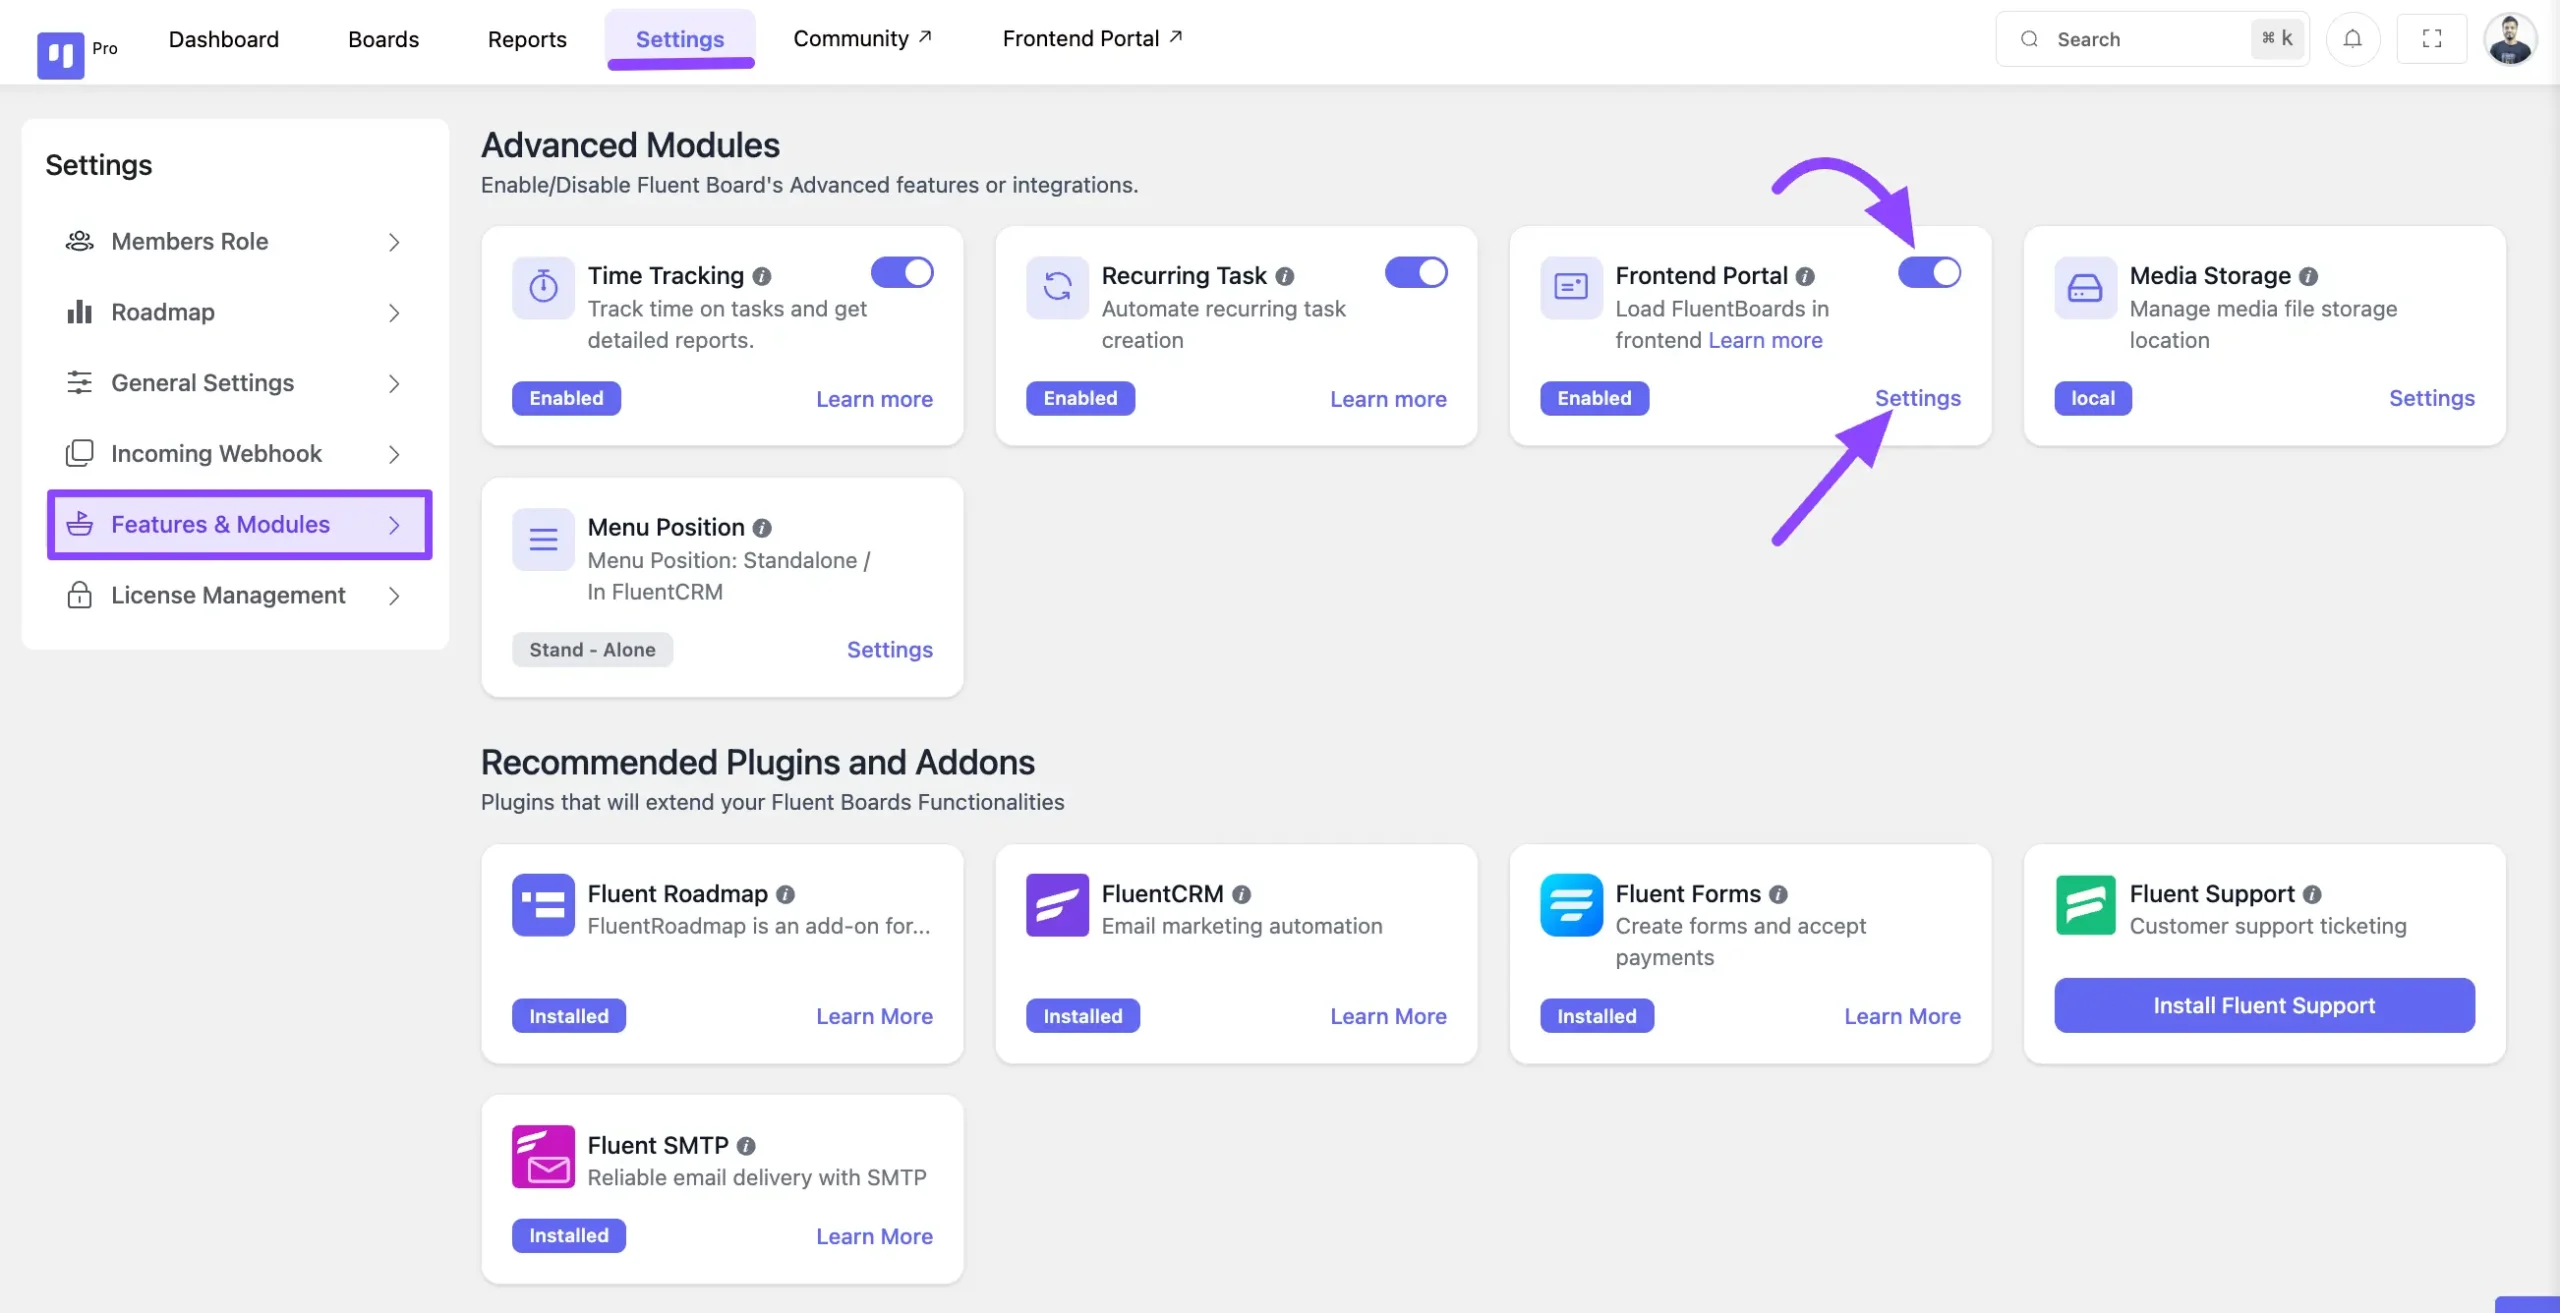2560x1313 pixels.
Task: Turn off the Recurring Task switch
Action: coord(1416,272)
